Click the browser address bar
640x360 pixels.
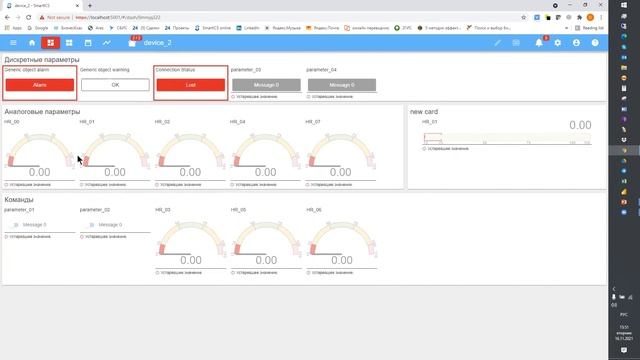click(278, 18)
